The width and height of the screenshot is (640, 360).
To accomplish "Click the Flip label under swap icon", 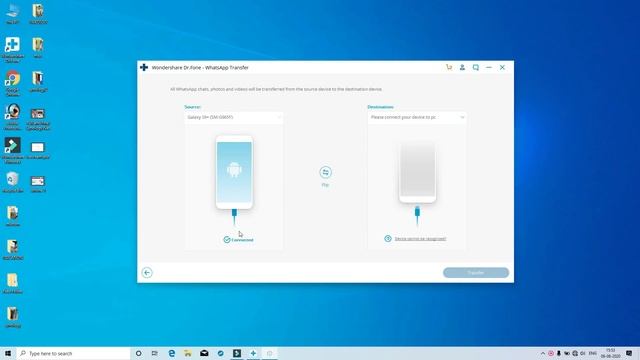I will pos(325,185).
